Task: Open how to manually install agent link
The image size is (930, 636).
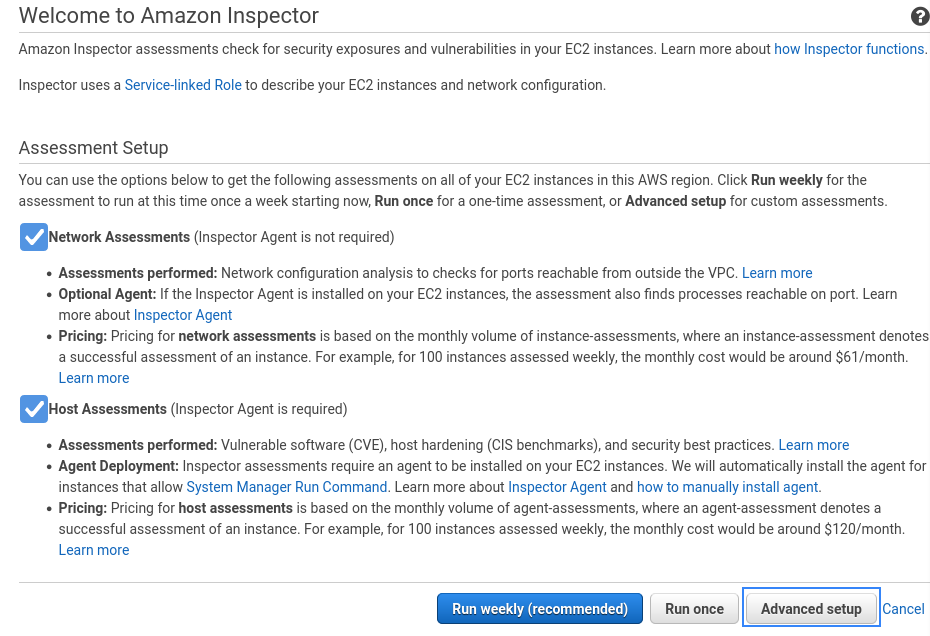Action: pyautogui.click(x=728, y=487)
